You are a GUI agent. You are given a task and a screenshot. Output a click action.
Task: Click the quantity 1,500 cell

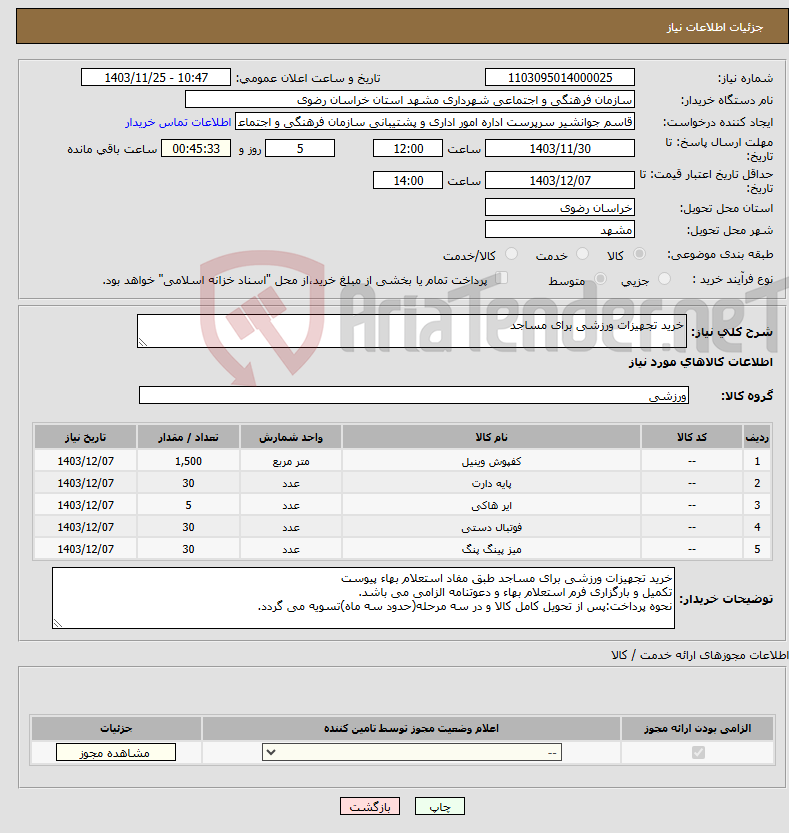(188, 461)
